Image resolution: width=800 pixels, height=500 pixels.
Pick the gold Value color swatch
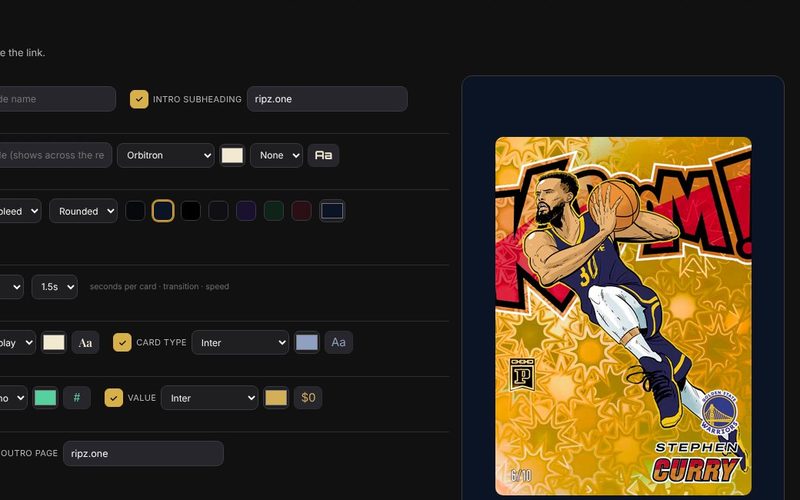click(x=276, y=397)
